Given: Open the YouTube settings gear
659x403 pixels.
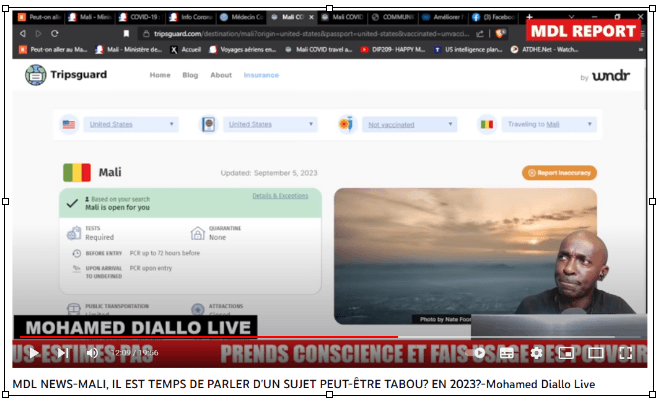Looking at the screenshot, I should (536, 353).
